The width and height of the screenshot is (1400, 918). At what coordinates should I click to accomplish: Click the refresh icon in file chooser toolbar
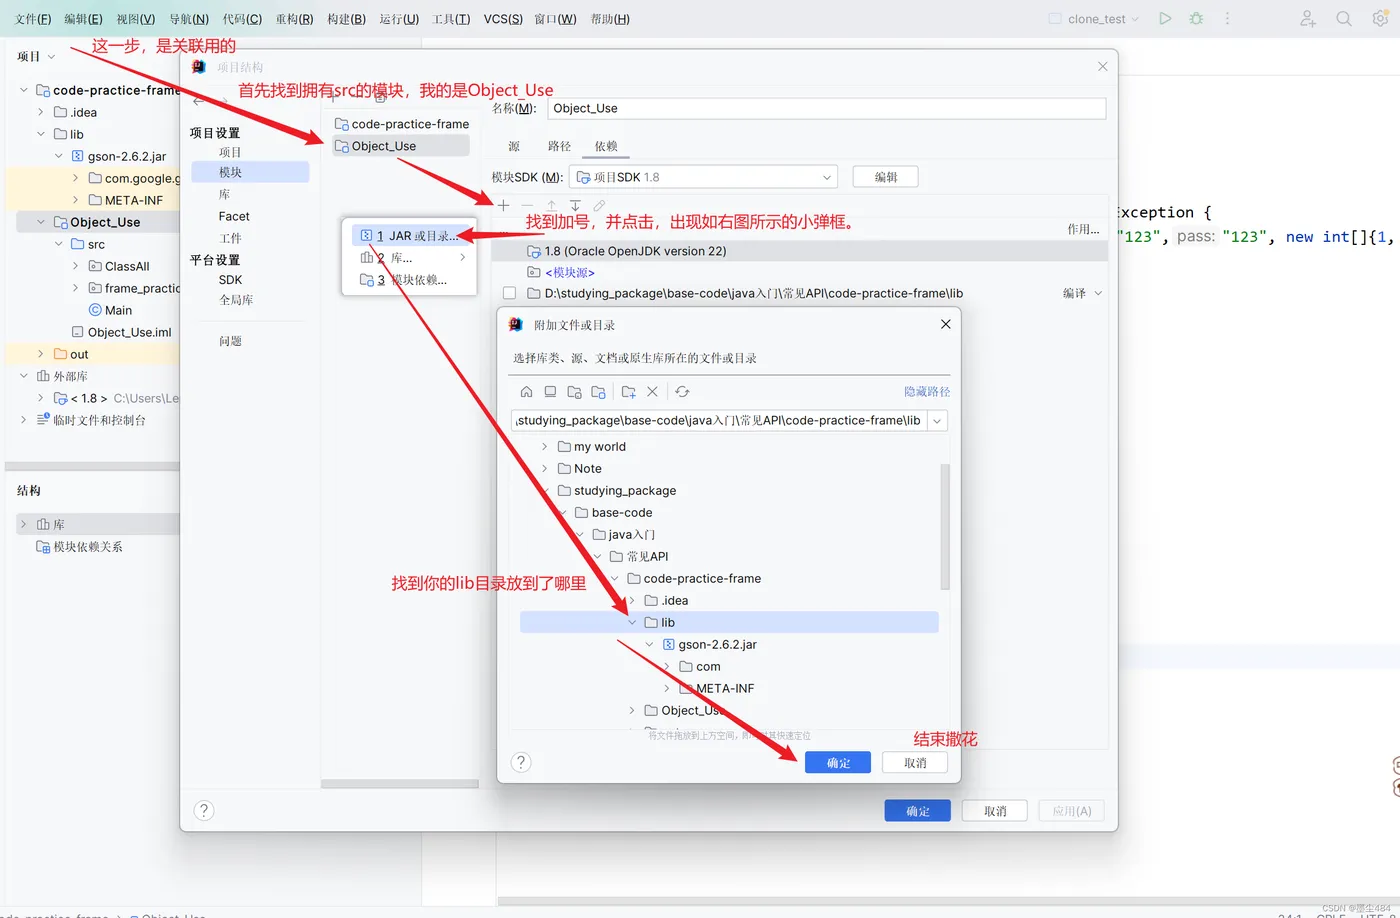click(682, 392)
